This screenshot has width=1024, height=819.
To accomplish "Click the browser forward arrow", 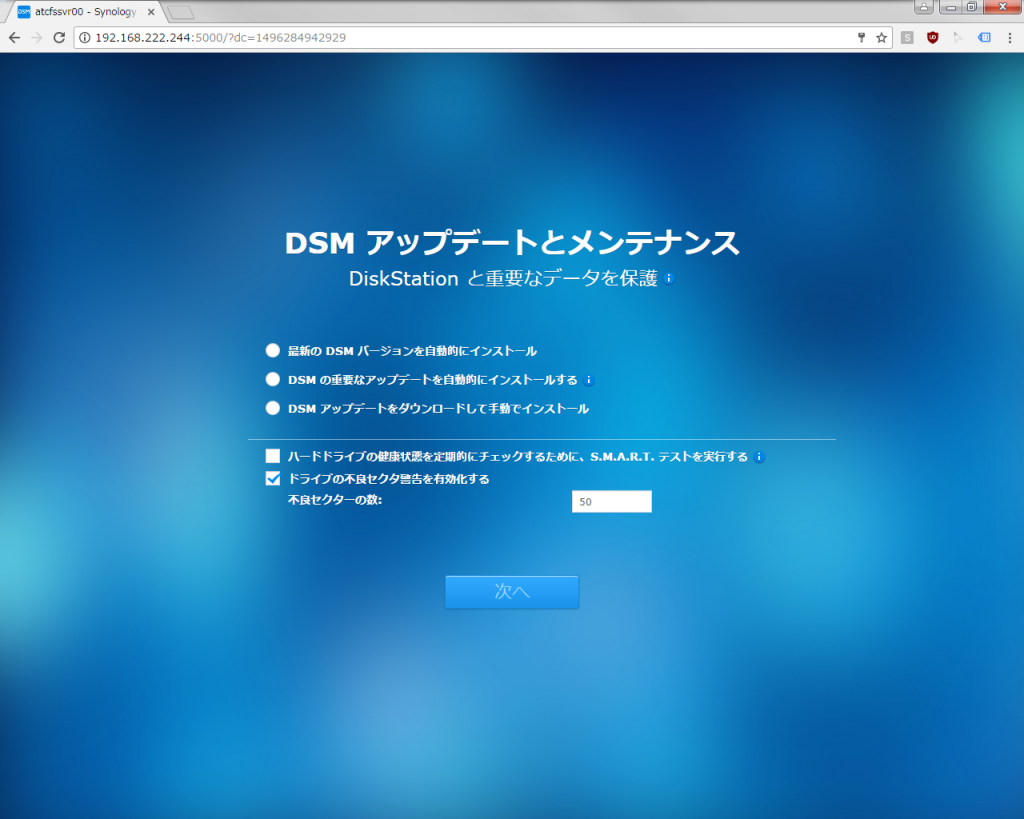I will point(37,38).
